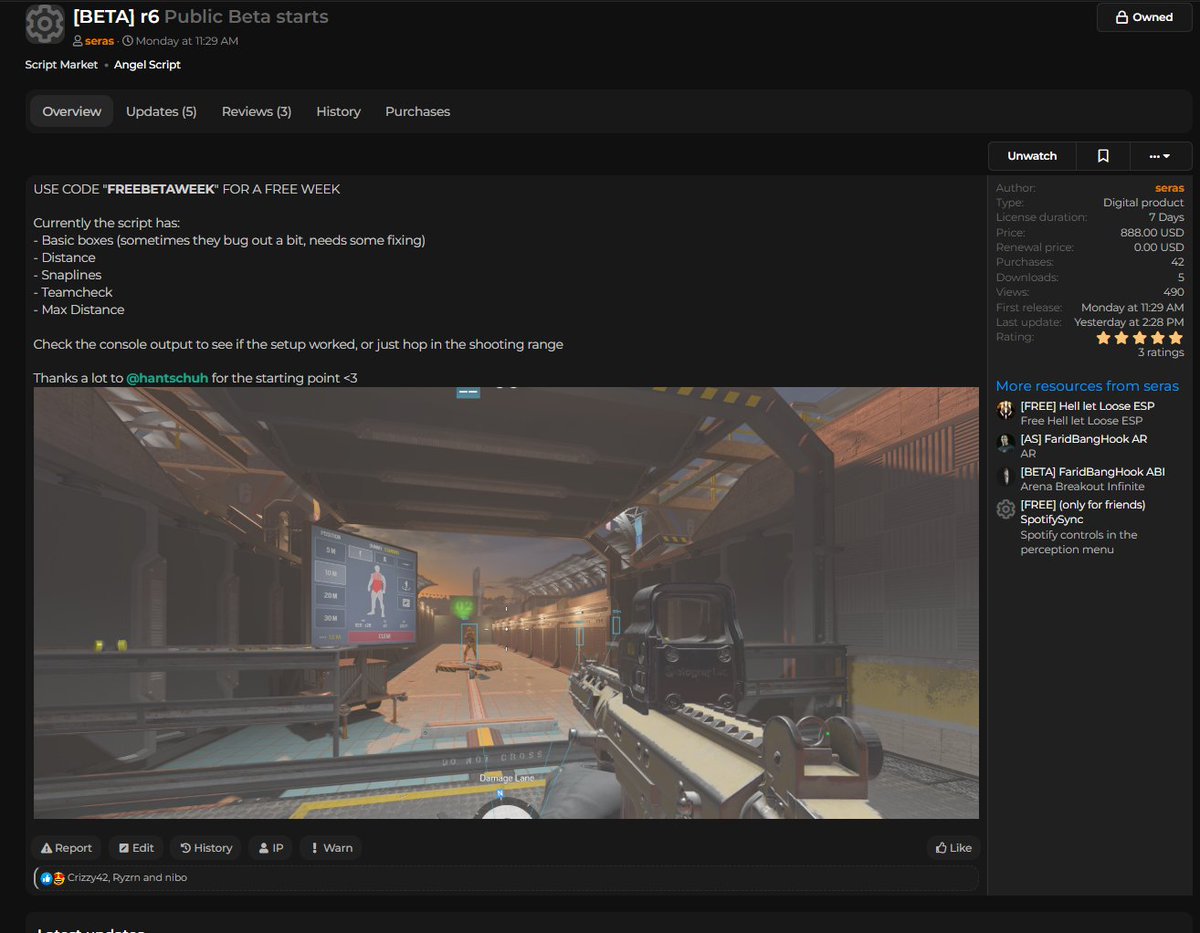Image resolution: width=1200 pixels, height=933 pixels.
Task: Click the Monday at 11:29 AM timestamp
Action: pos(187,41)
